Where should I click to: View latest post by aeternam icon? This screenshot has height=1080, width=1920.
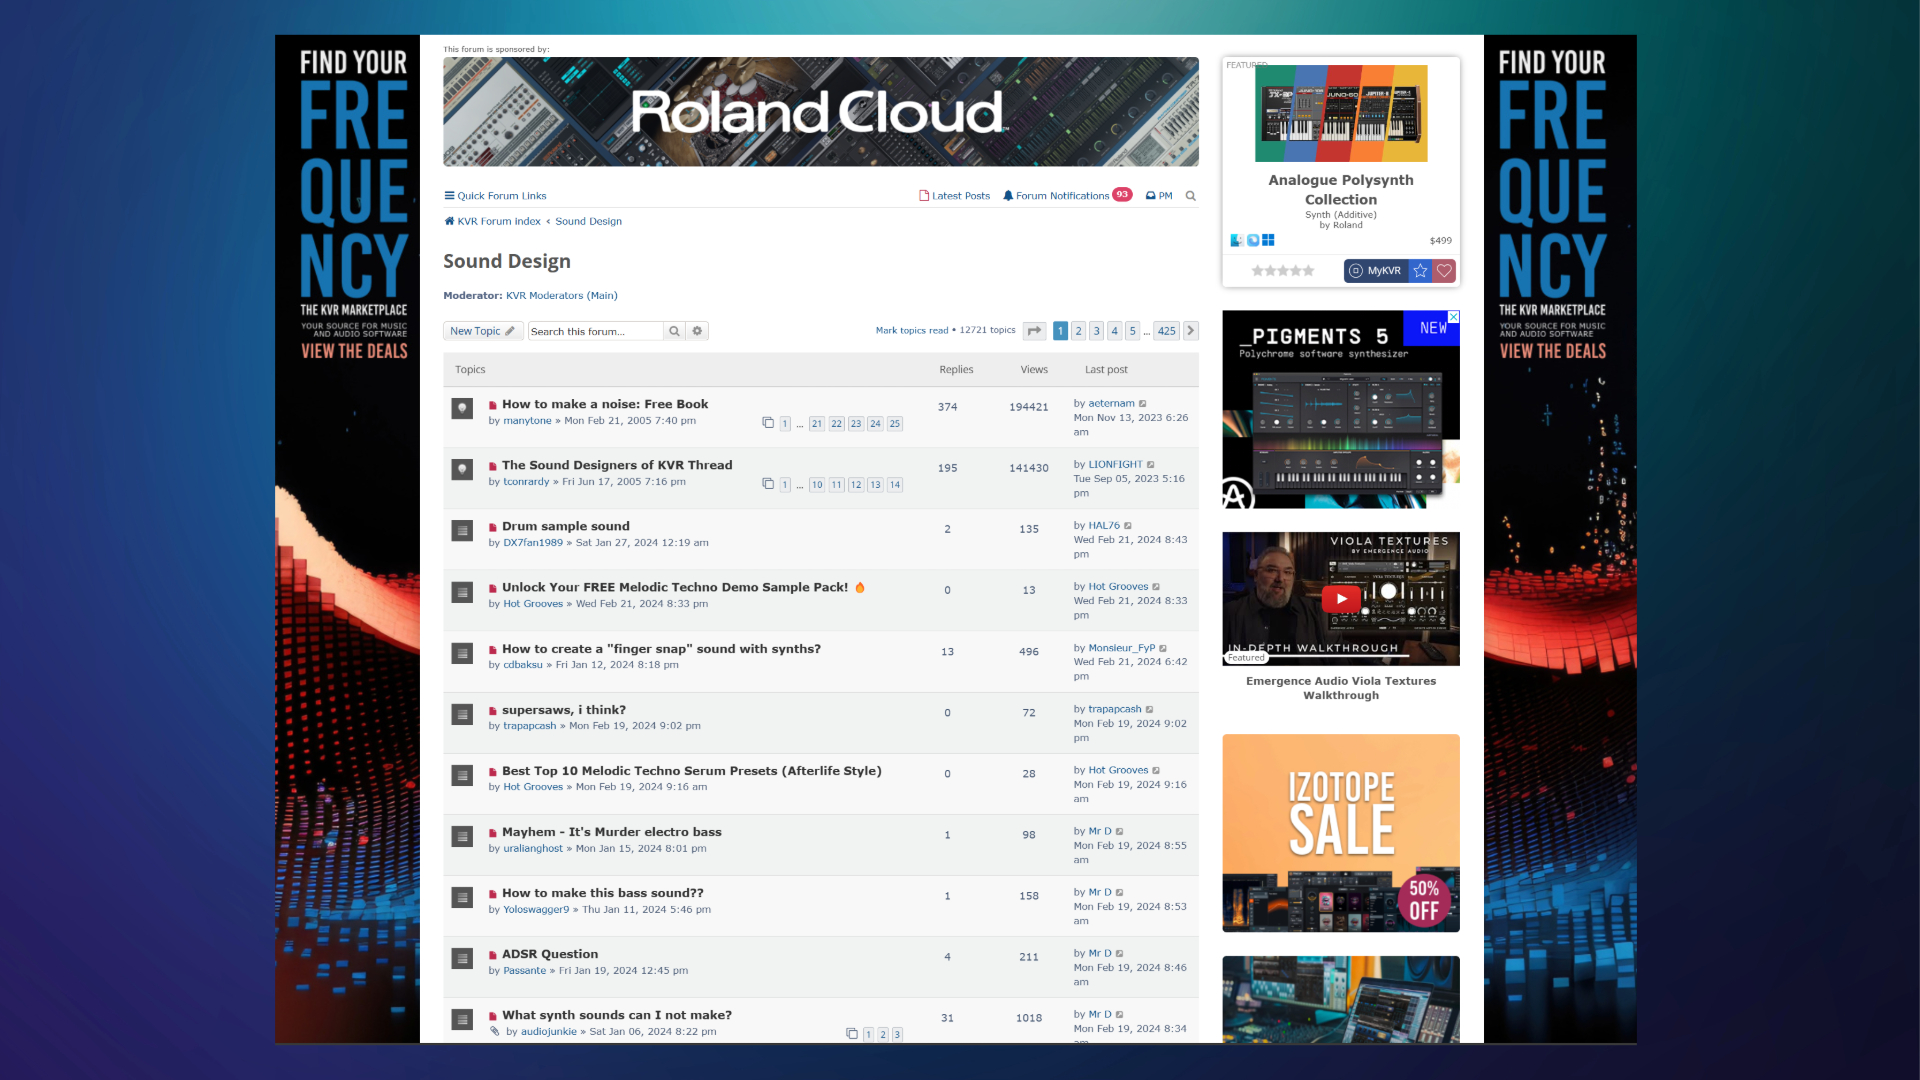click(x=1143, y=404)
